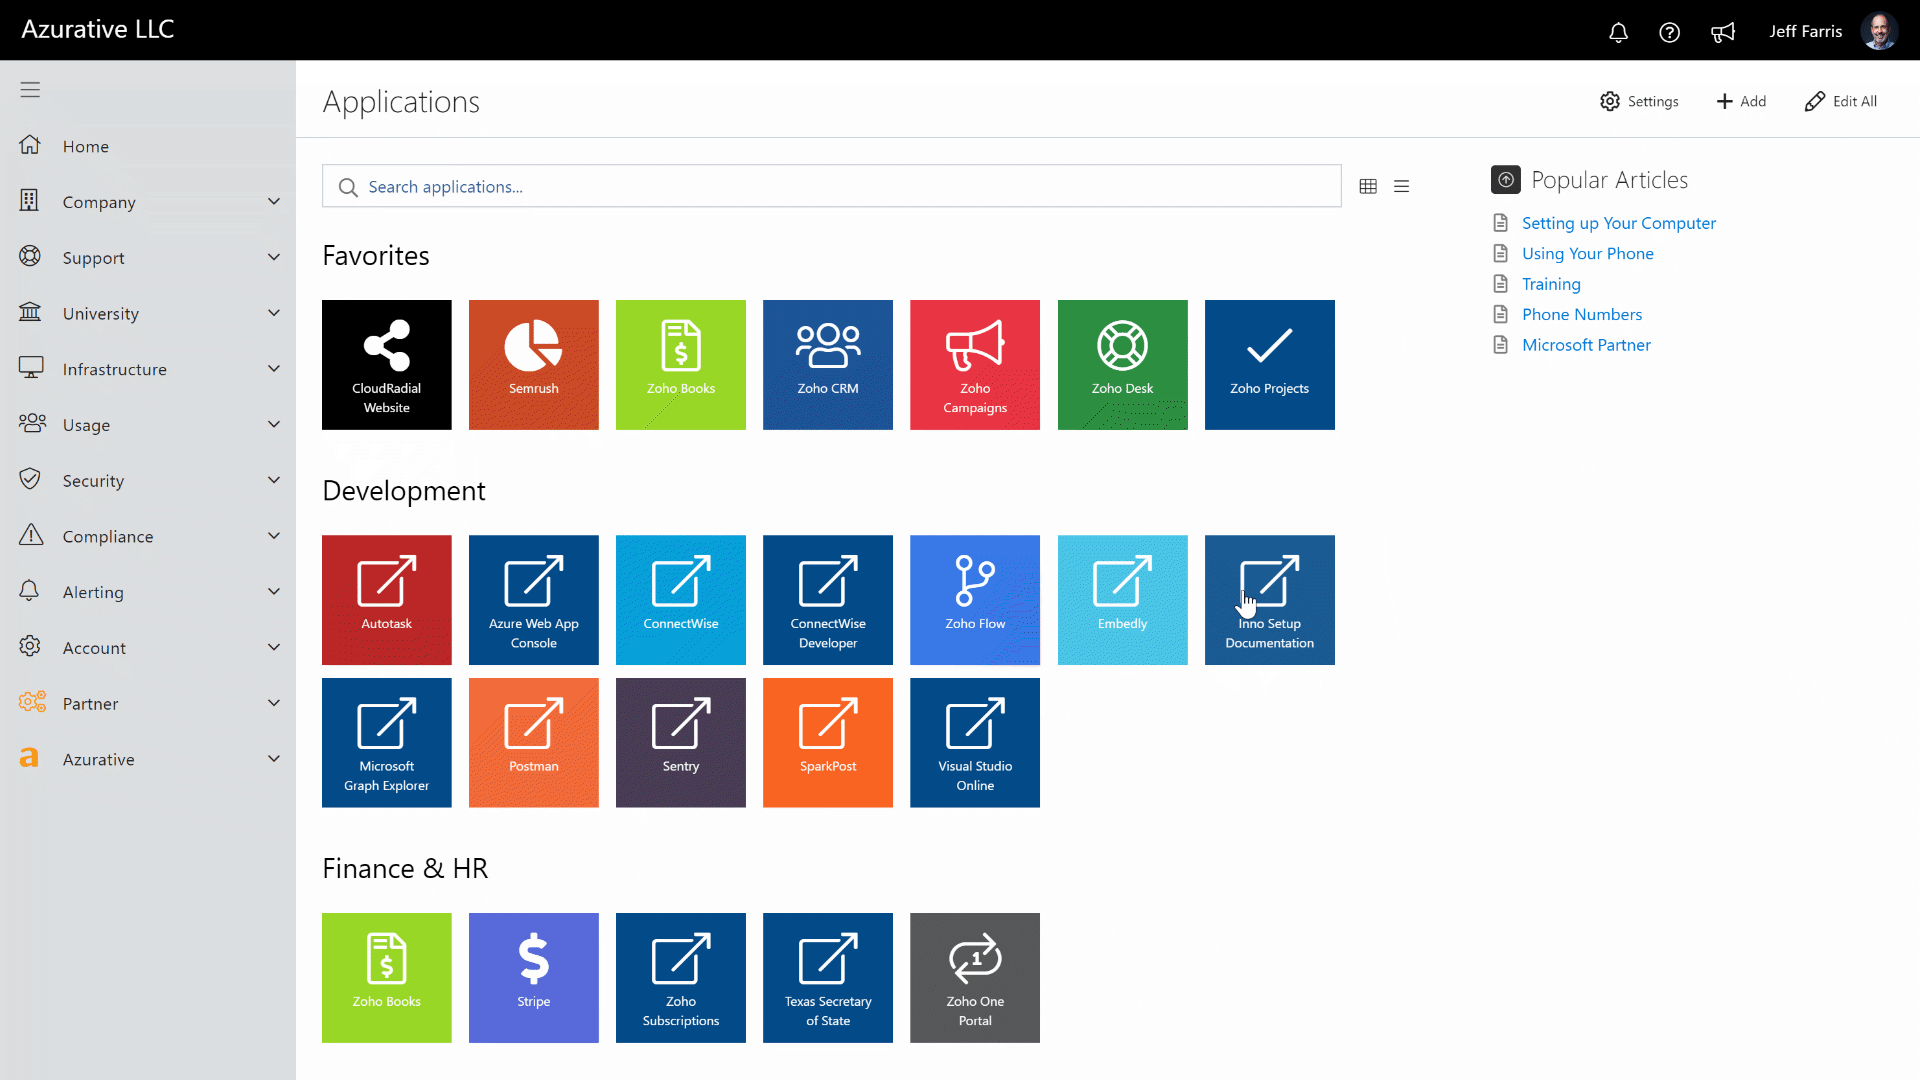Launch Zoho Flow from Development

975,600
